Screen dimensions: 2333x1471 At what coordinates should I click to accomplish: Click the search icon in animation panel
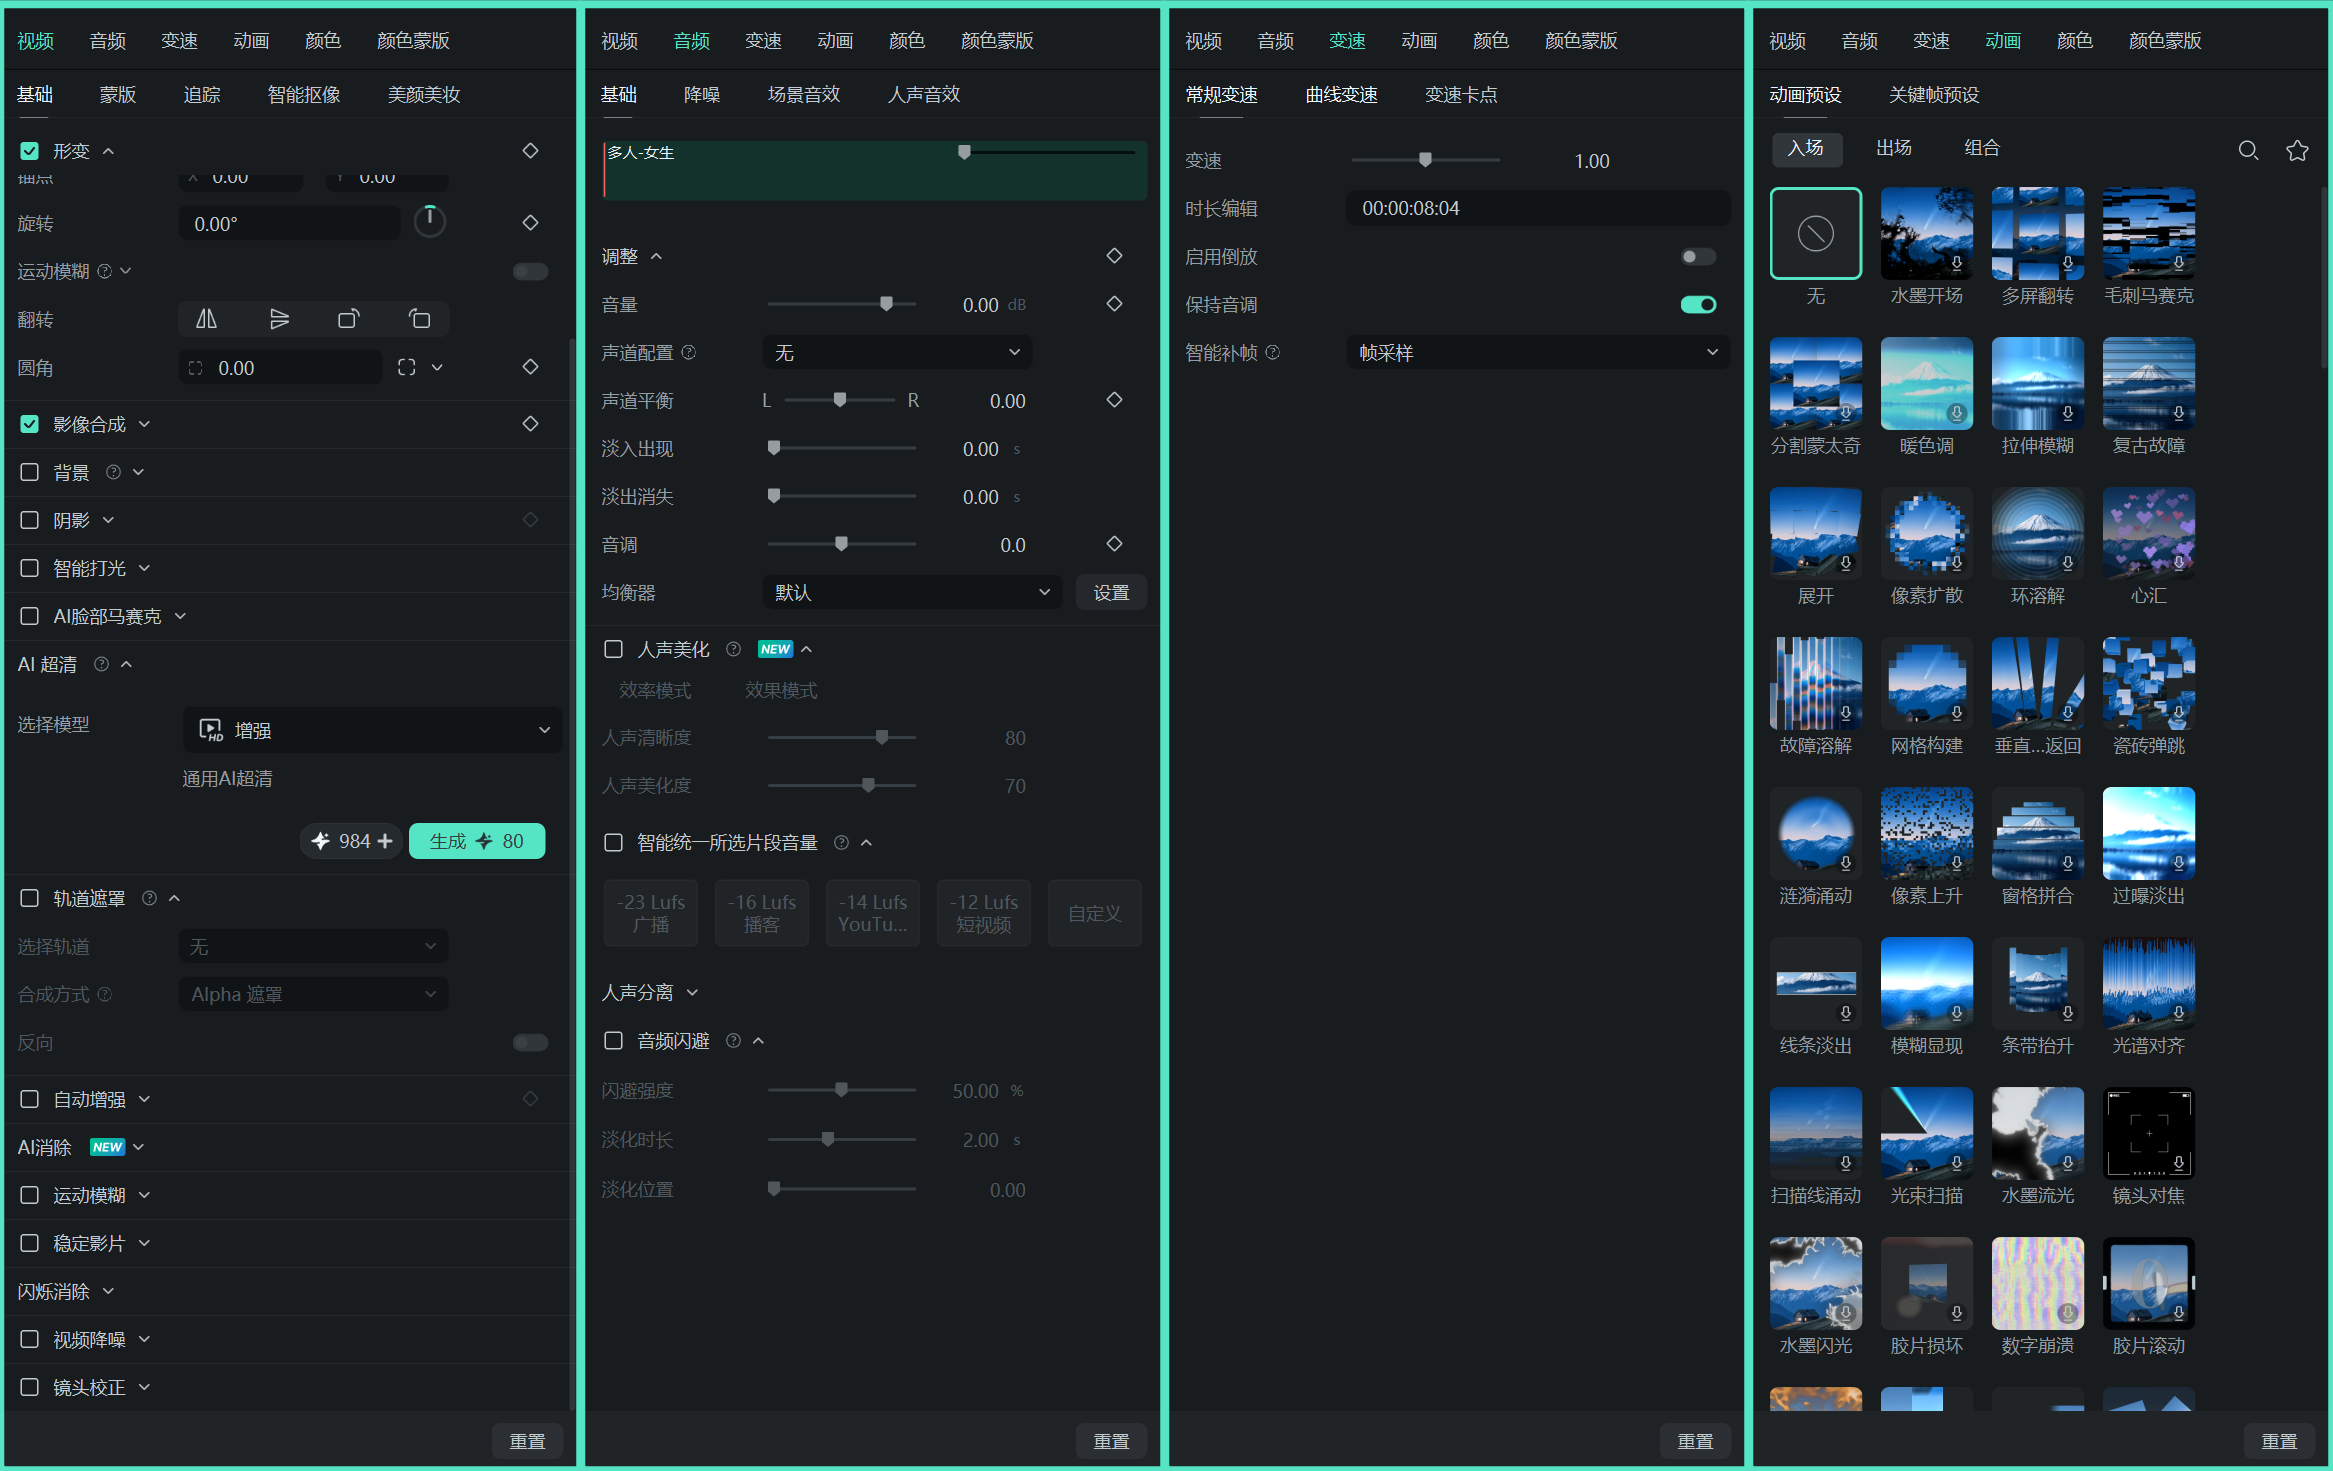pyautogui.click(x=2248, y=150)
